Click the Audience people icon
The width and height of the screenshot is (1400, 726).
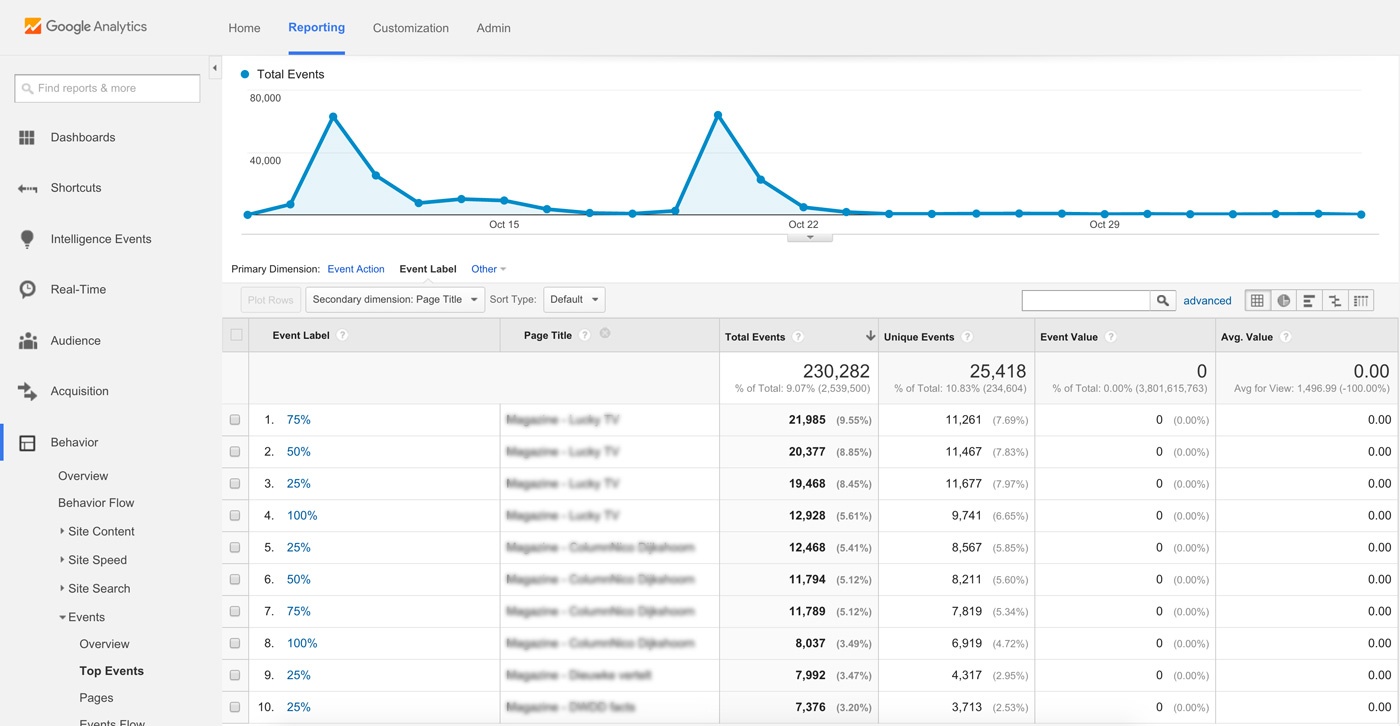click(27, 341)
